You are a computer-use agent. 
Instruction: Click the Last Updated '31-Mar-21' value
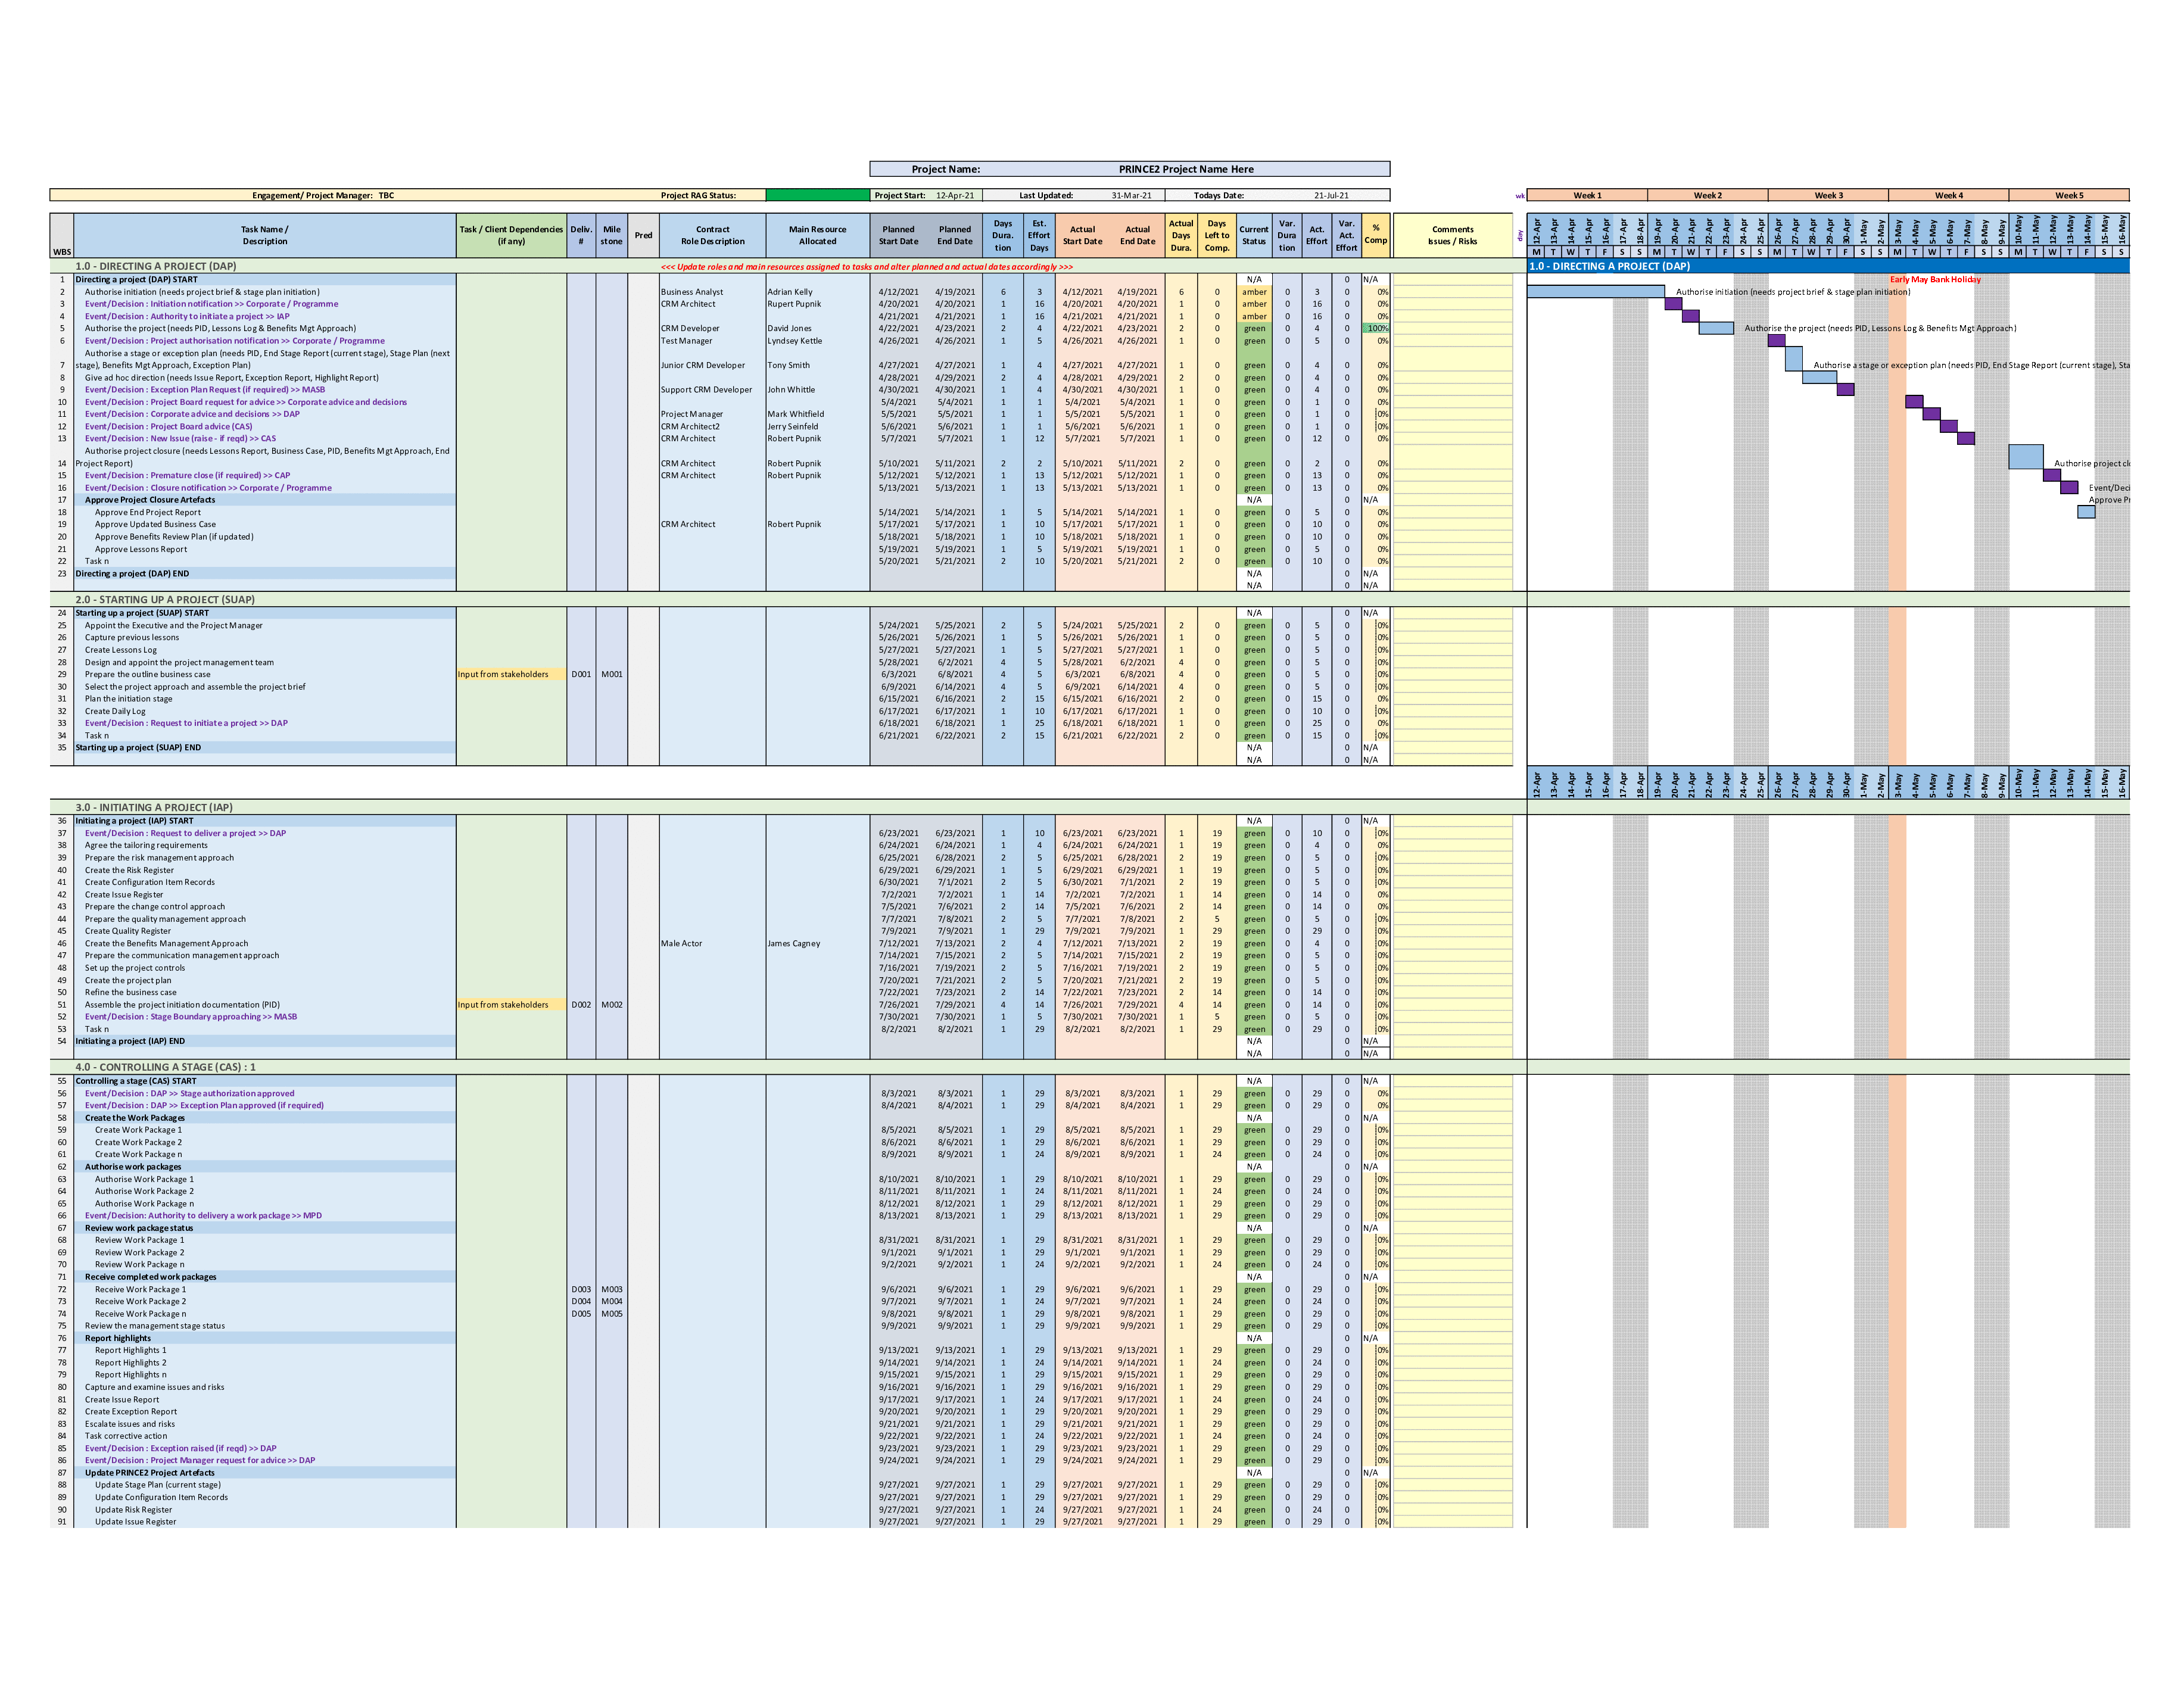click(1131, 195)
